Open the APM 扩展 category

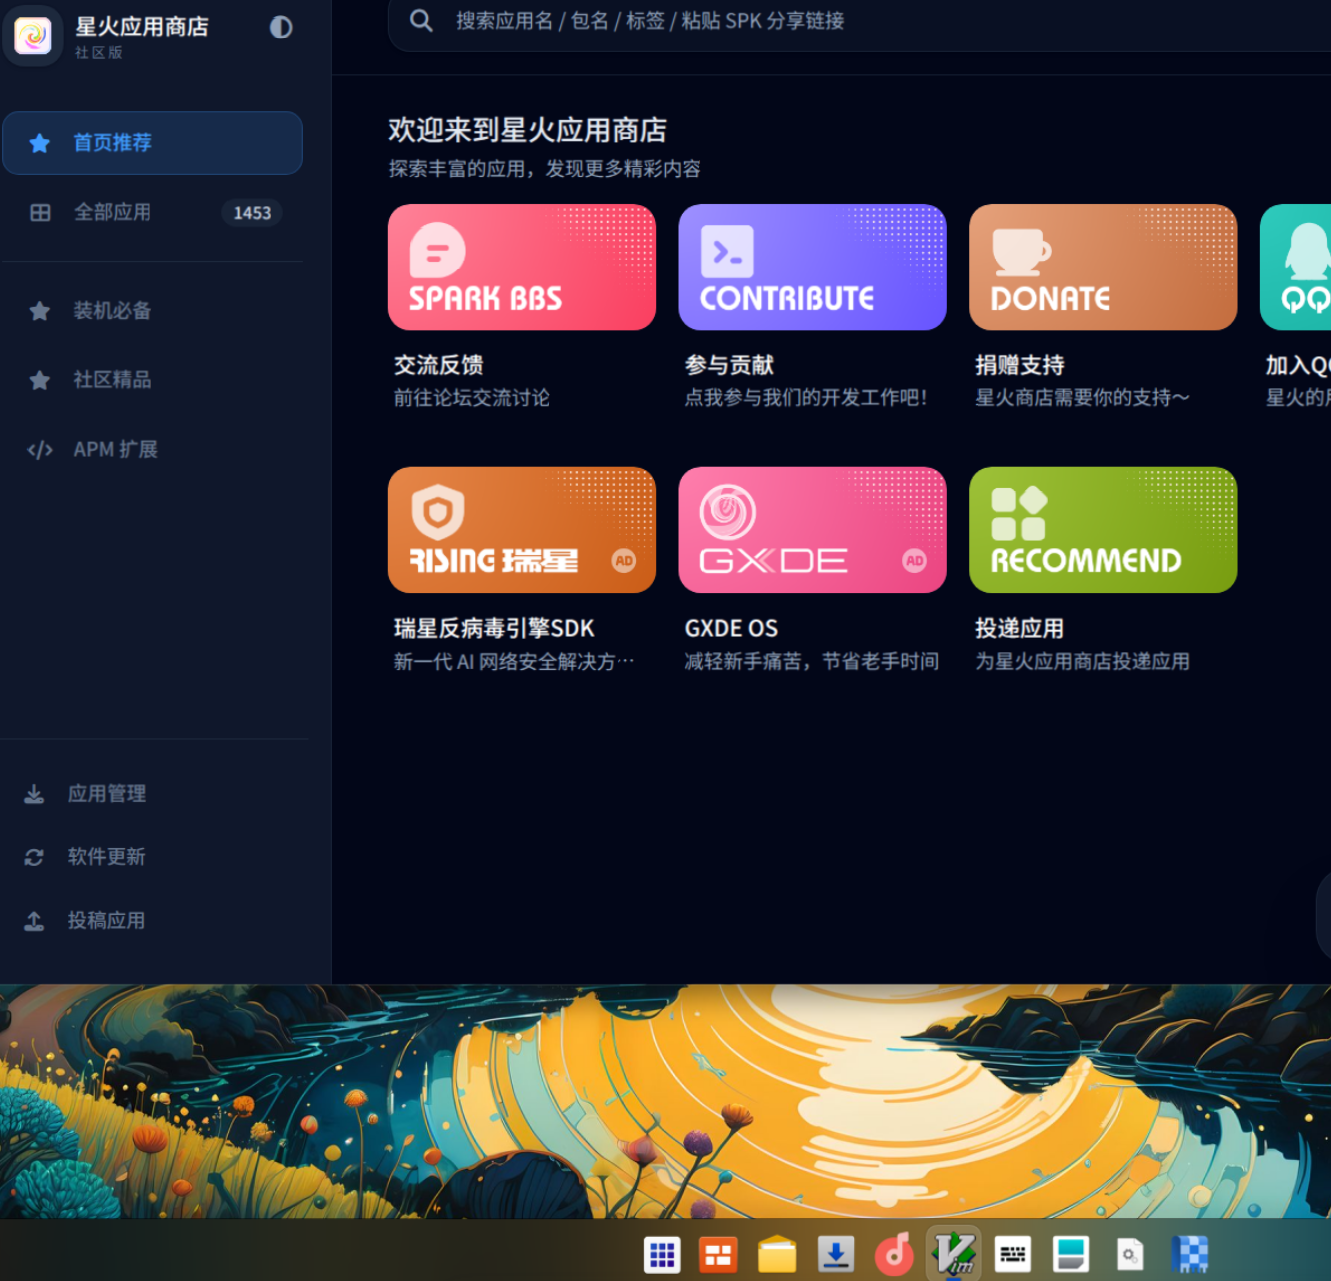tap(152, 450)
